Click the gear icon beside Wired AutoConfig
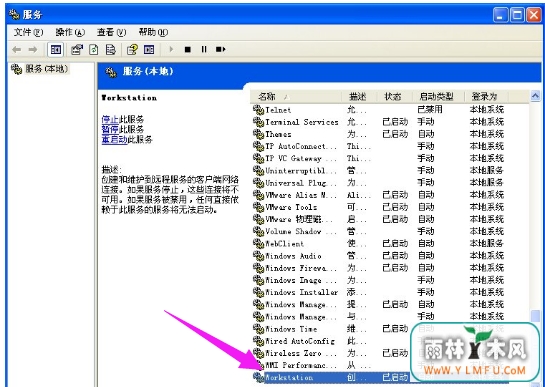This screenshot has width=545, height=387. pyautogui.click(x=258, y=341)
